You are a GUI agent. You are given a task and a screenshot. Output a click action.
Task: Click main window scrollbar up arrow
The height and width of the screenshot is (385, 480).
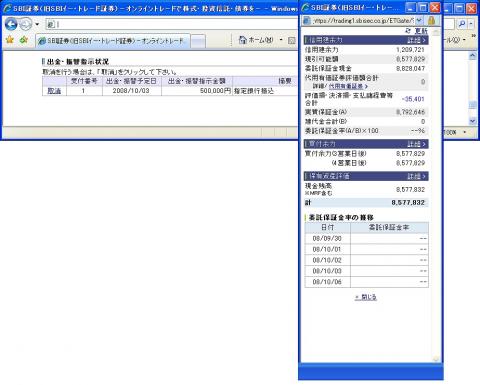[472, 56]
